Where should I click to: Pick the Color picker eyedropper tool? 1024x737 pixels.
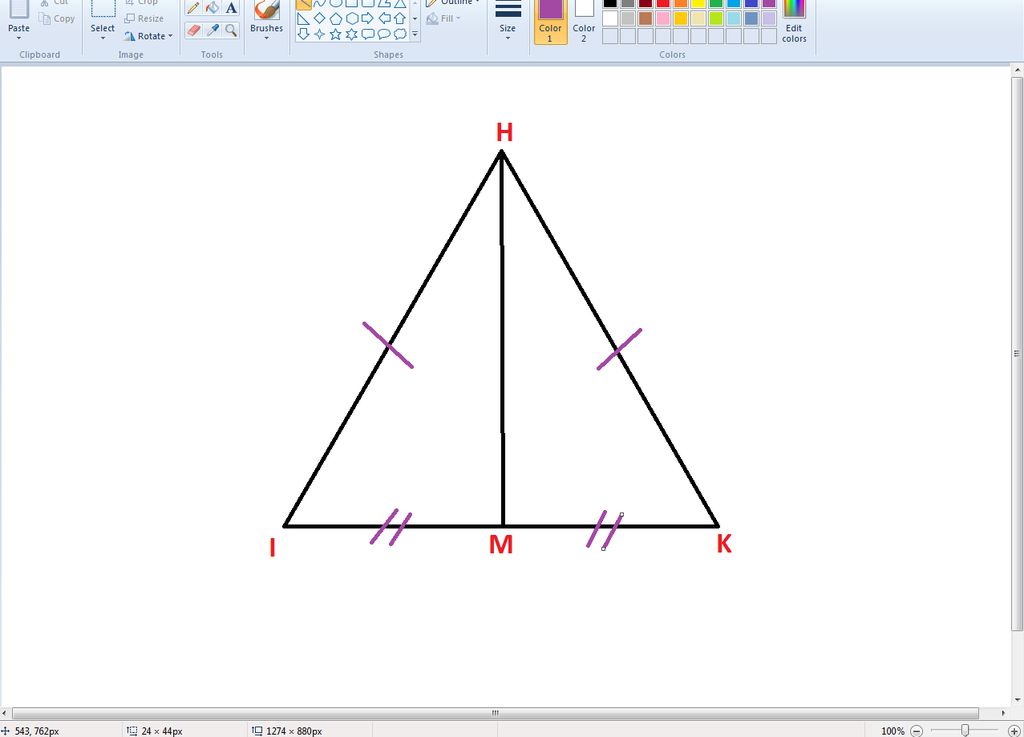point(212,30)
